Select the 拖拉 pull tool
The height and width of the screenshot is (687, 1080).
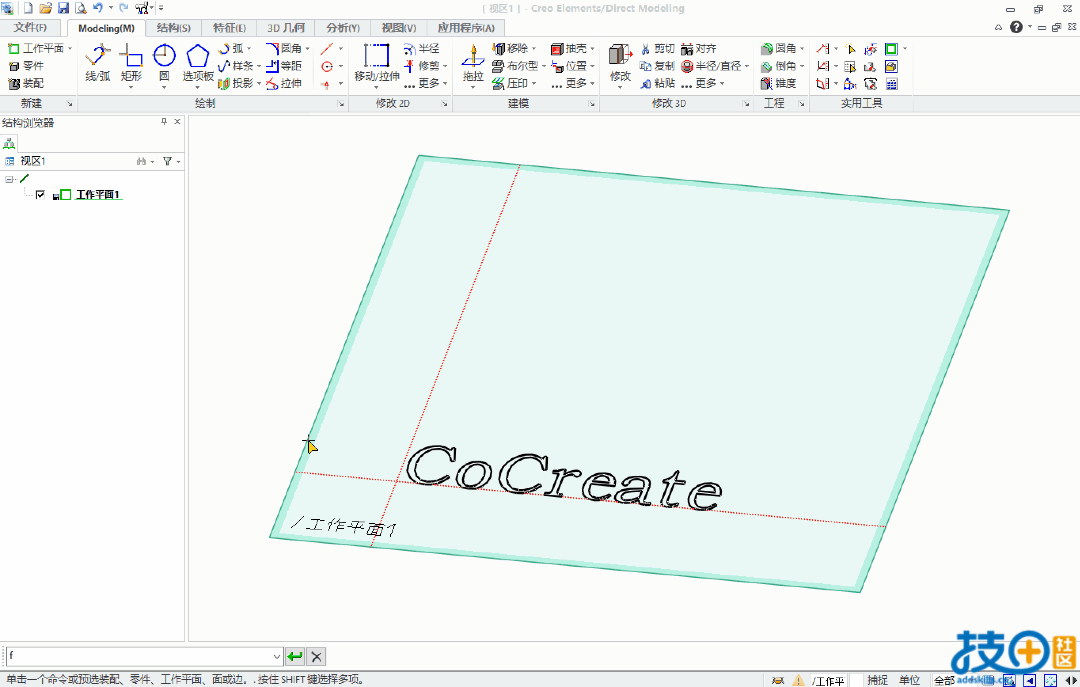(472, 63)
